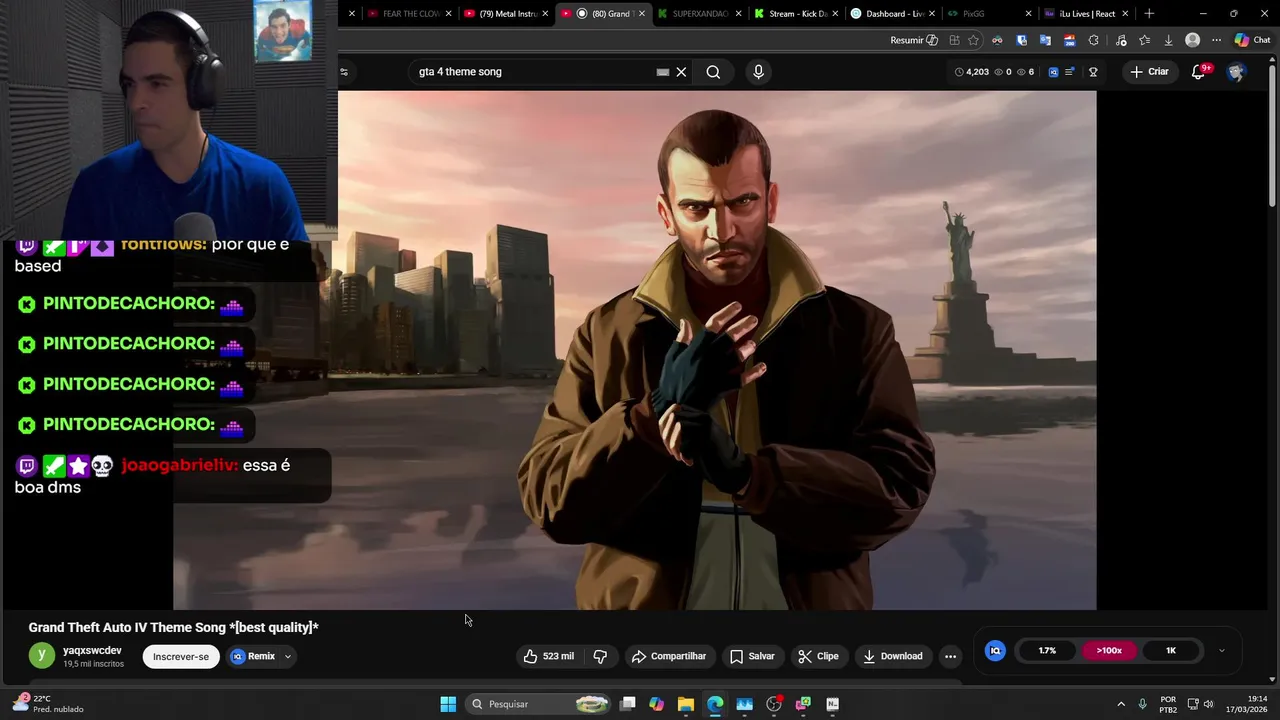Click the vidIQ trophy icon in header
The image size is (1280, 720).
pos(1093,72)
